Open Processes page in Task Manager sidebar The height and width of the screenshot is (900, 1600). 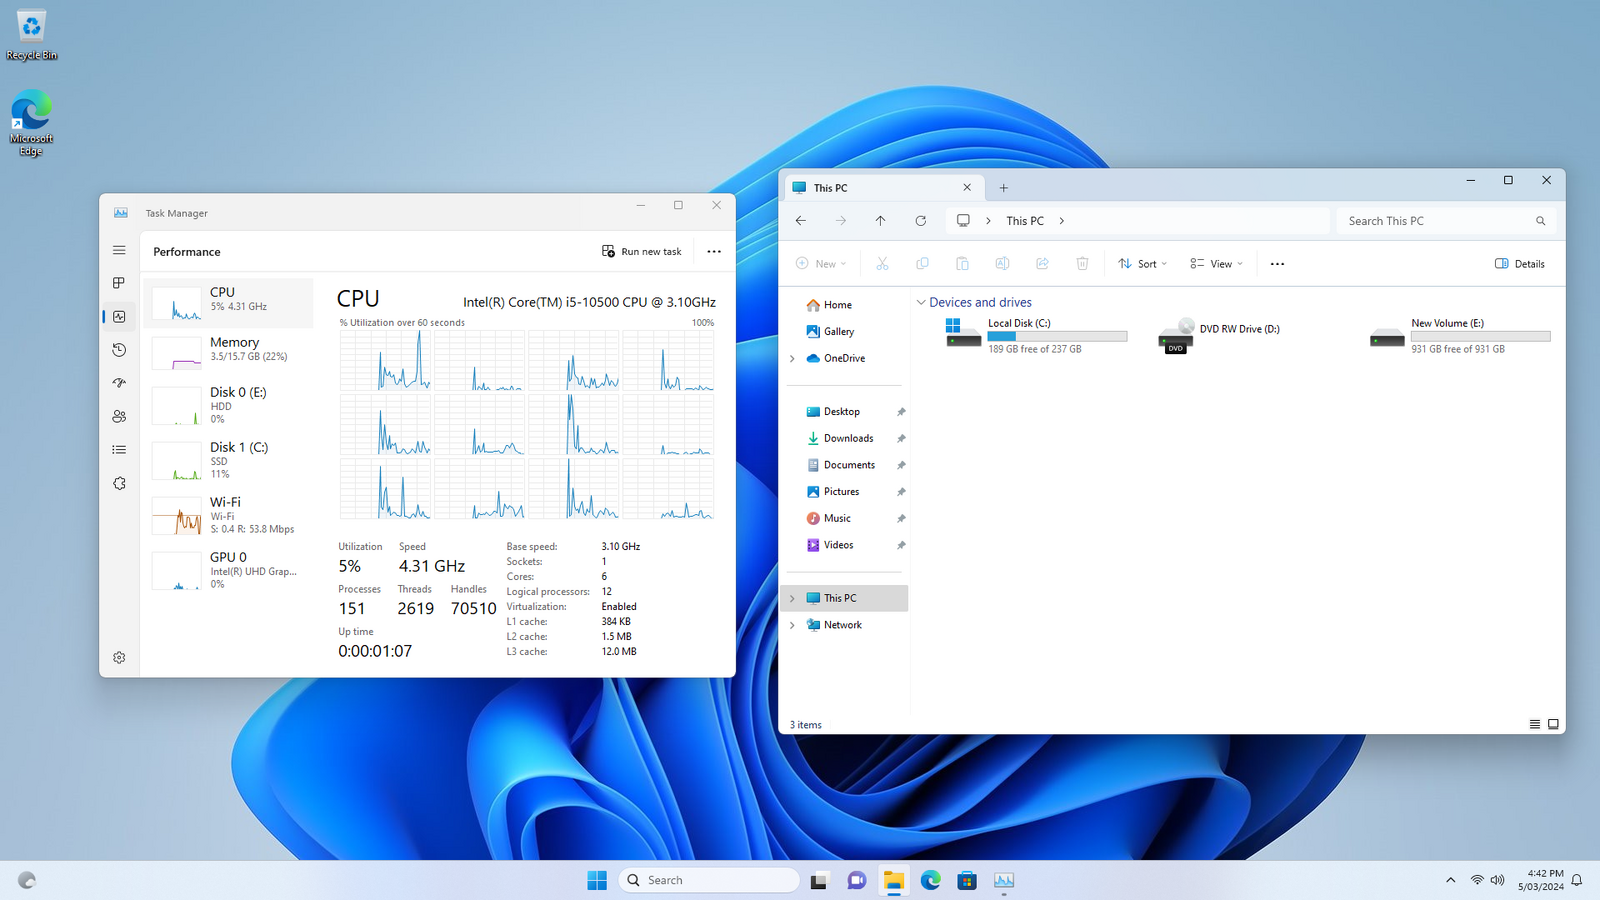click(x=119, y=283)
